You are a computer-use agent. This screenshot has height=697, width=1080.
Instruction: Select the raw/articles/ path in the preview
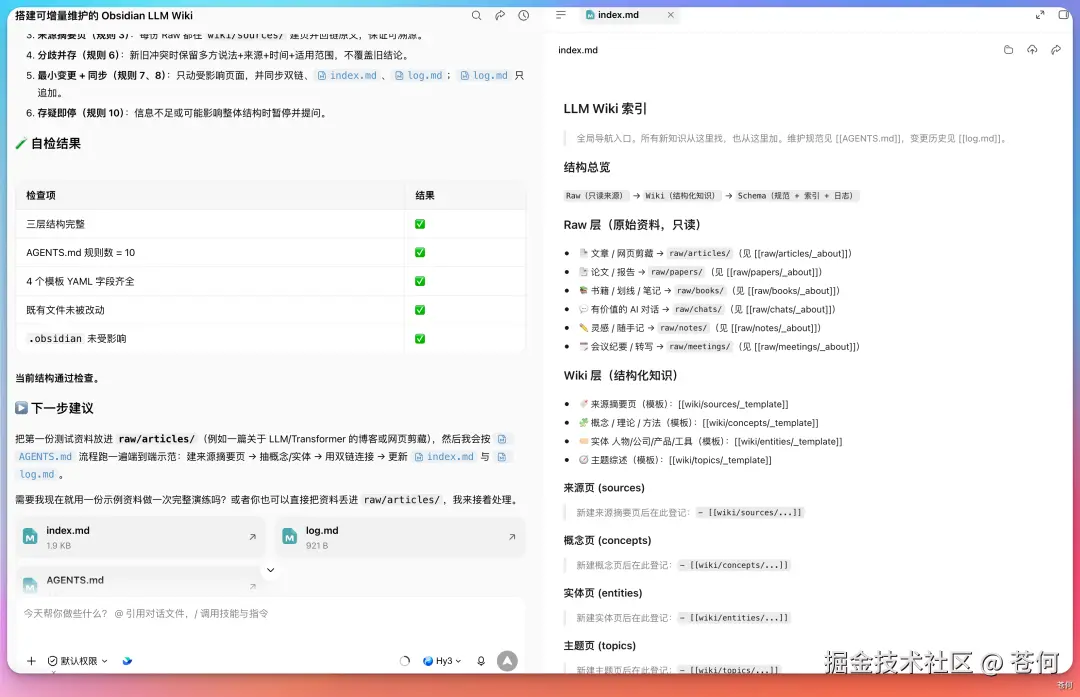coord(699,253)
